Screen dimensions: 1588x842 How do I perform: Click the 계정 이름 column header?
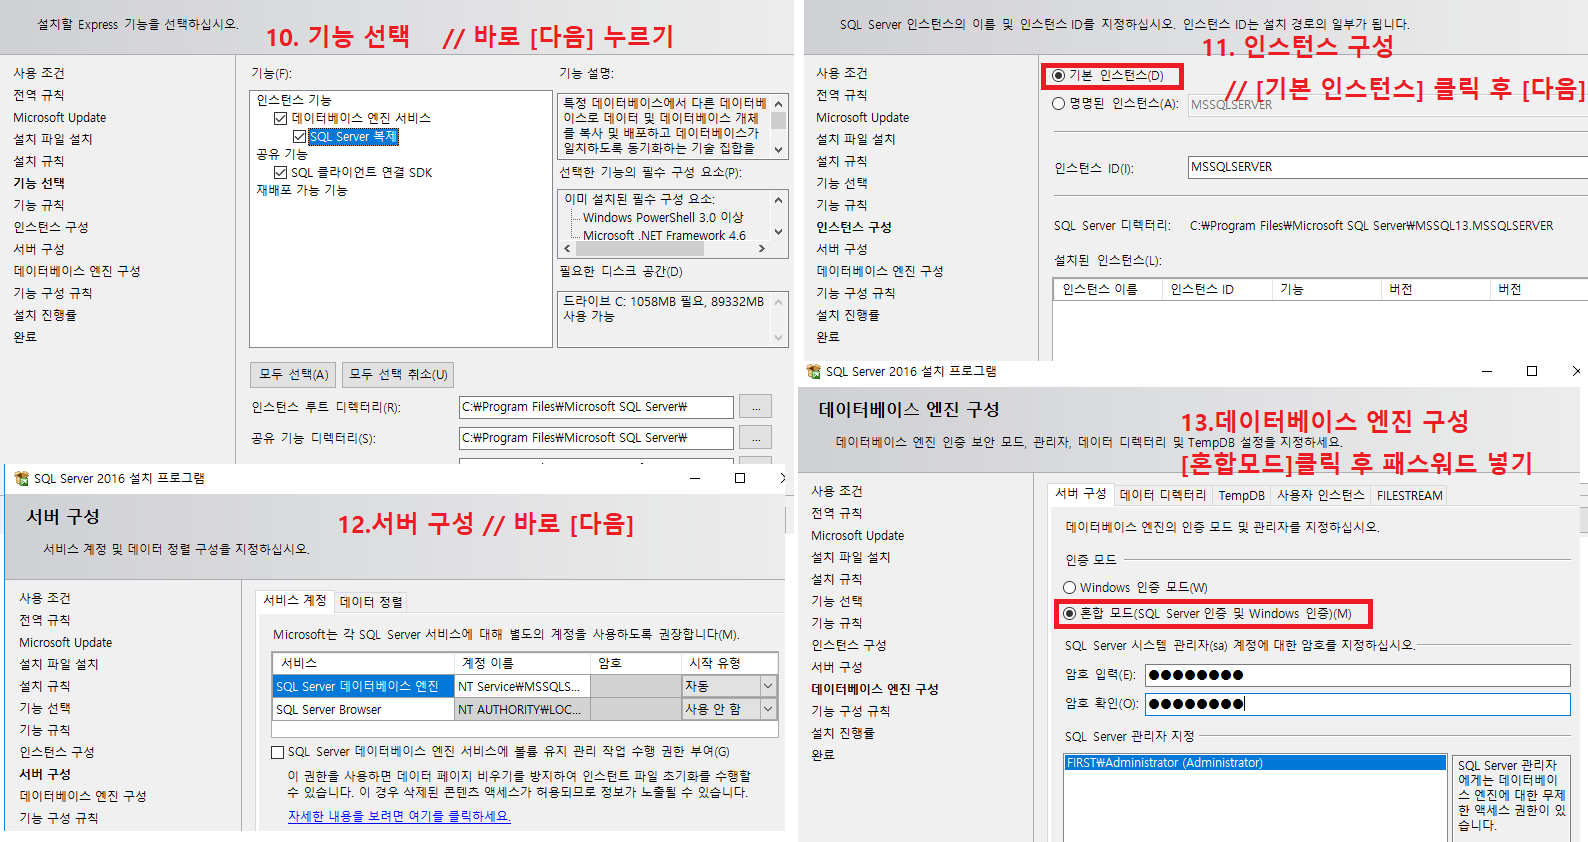tap(522, 663)
